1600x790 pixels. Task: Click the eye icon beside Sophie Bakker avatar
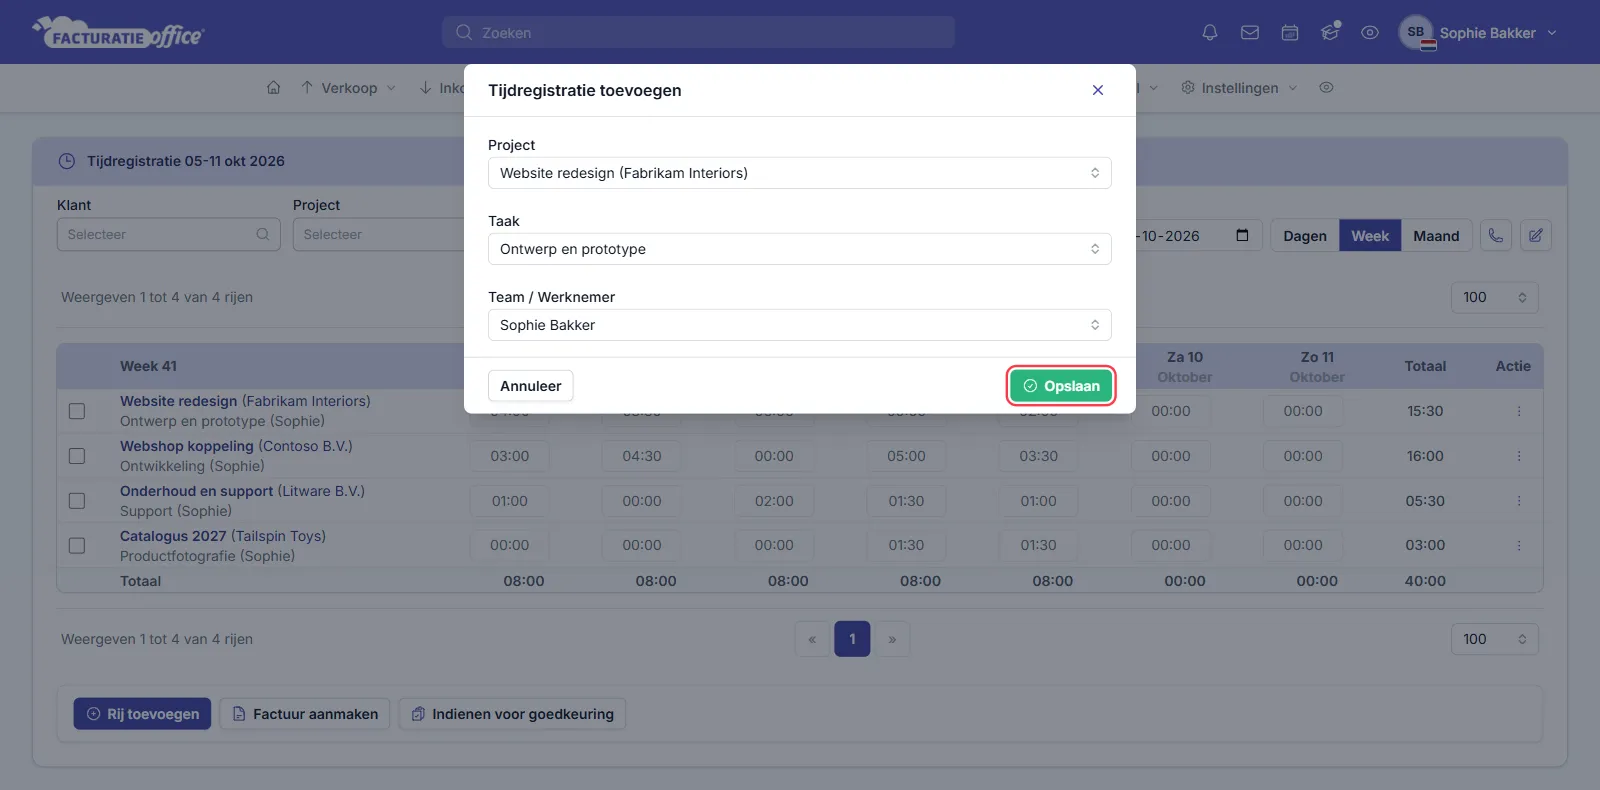pyautogui.click(x=1370, y=33)
